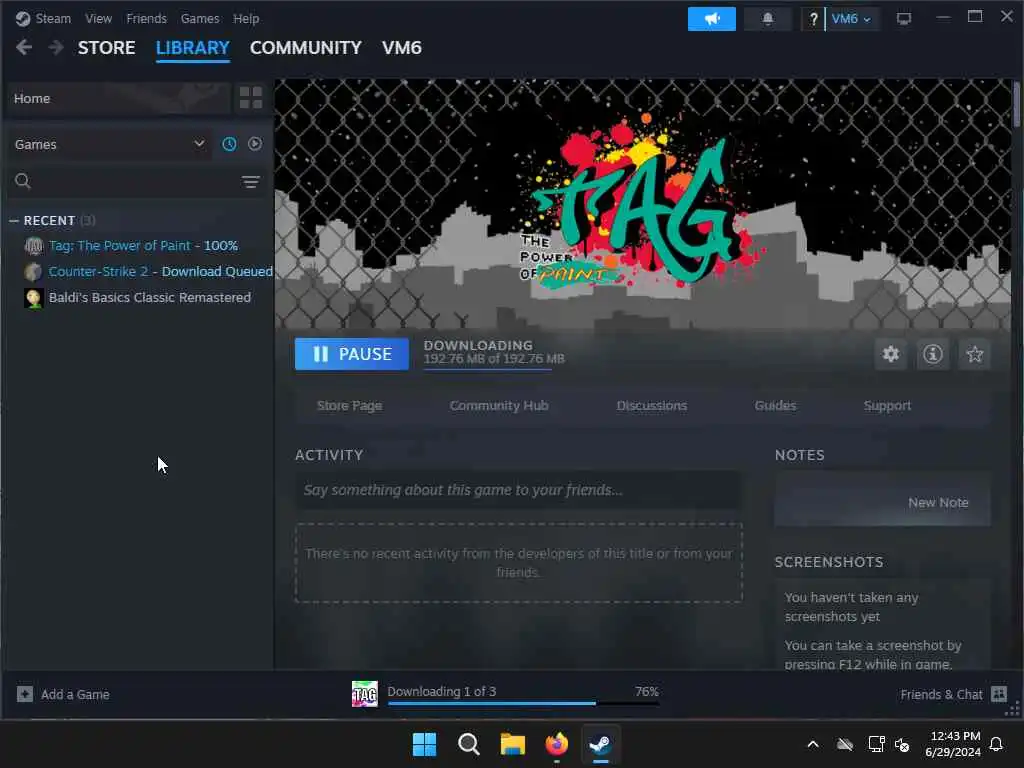Select Counter-Strike 2 Download Queued entry

coord(160,272)
